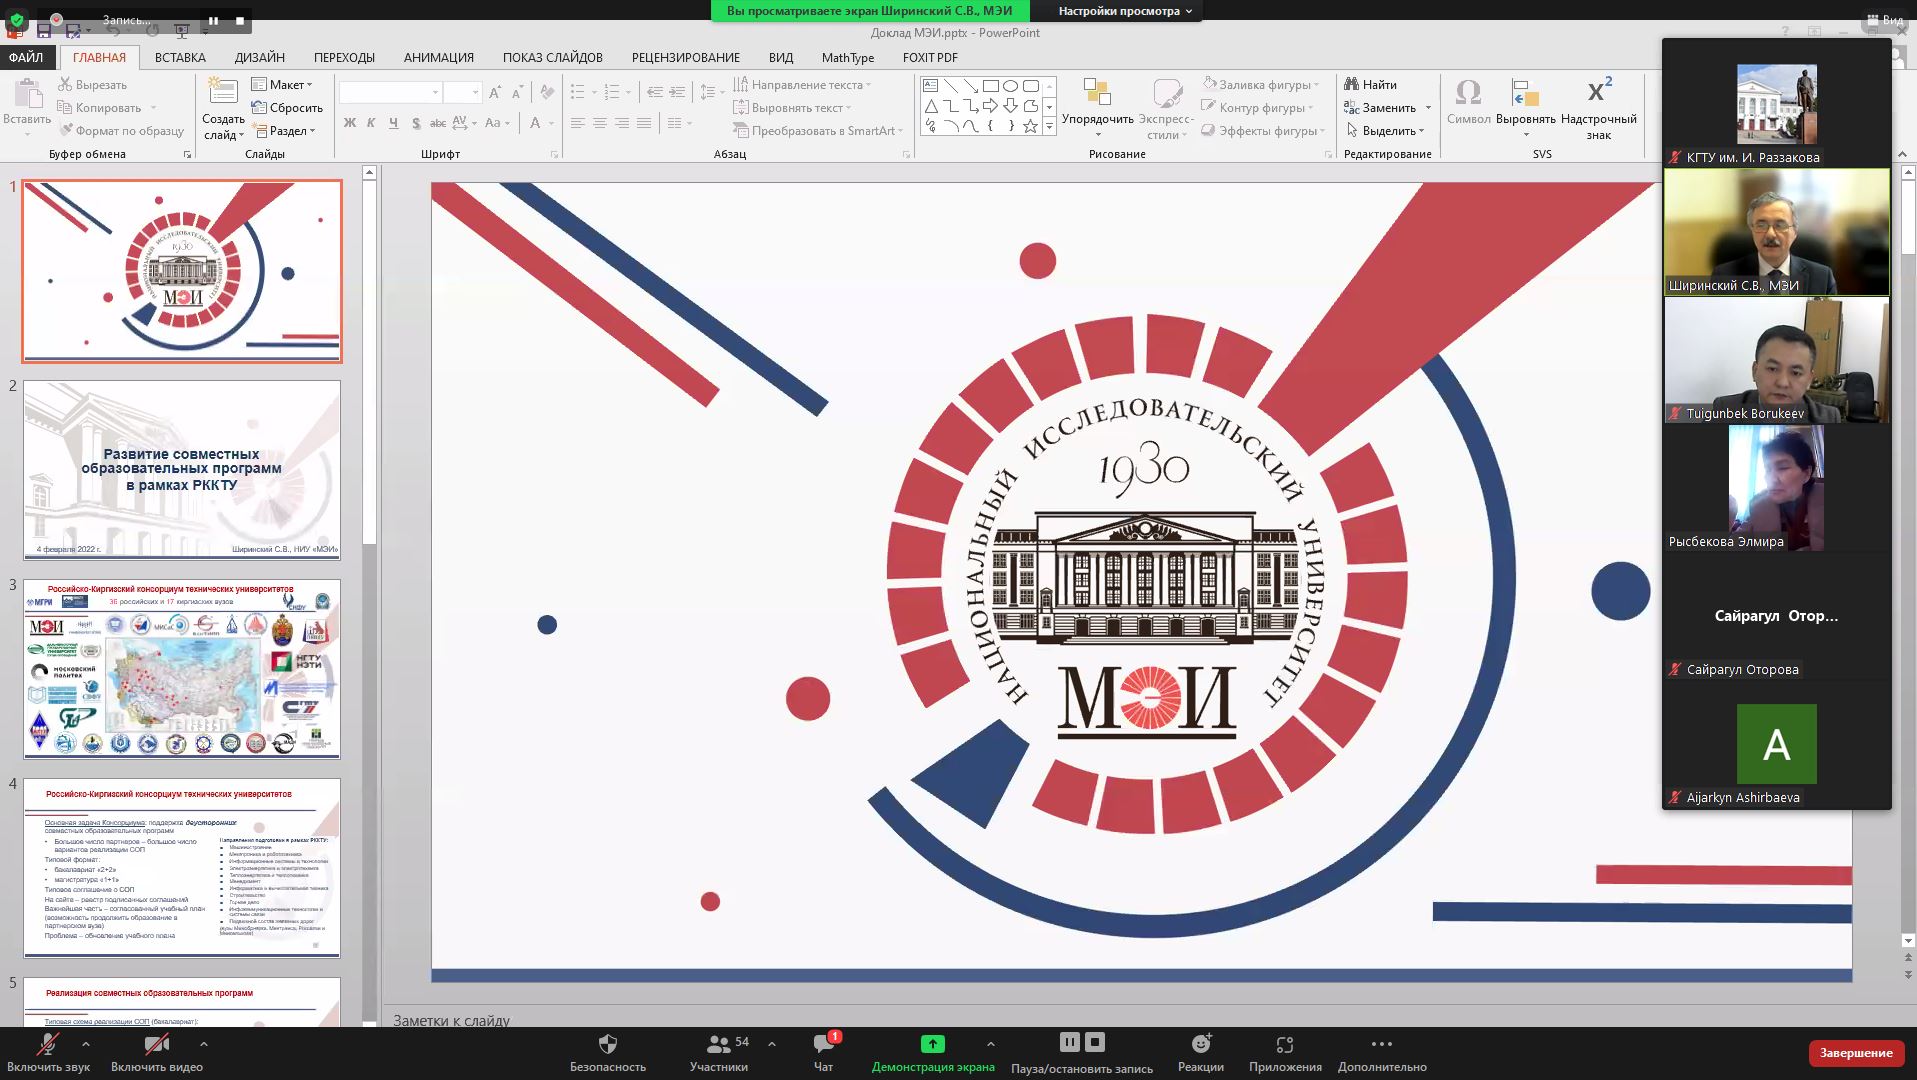1917x1080 pixels.
Task: Open More (Дополнительно) menu
Action: pos(1382,1053)
